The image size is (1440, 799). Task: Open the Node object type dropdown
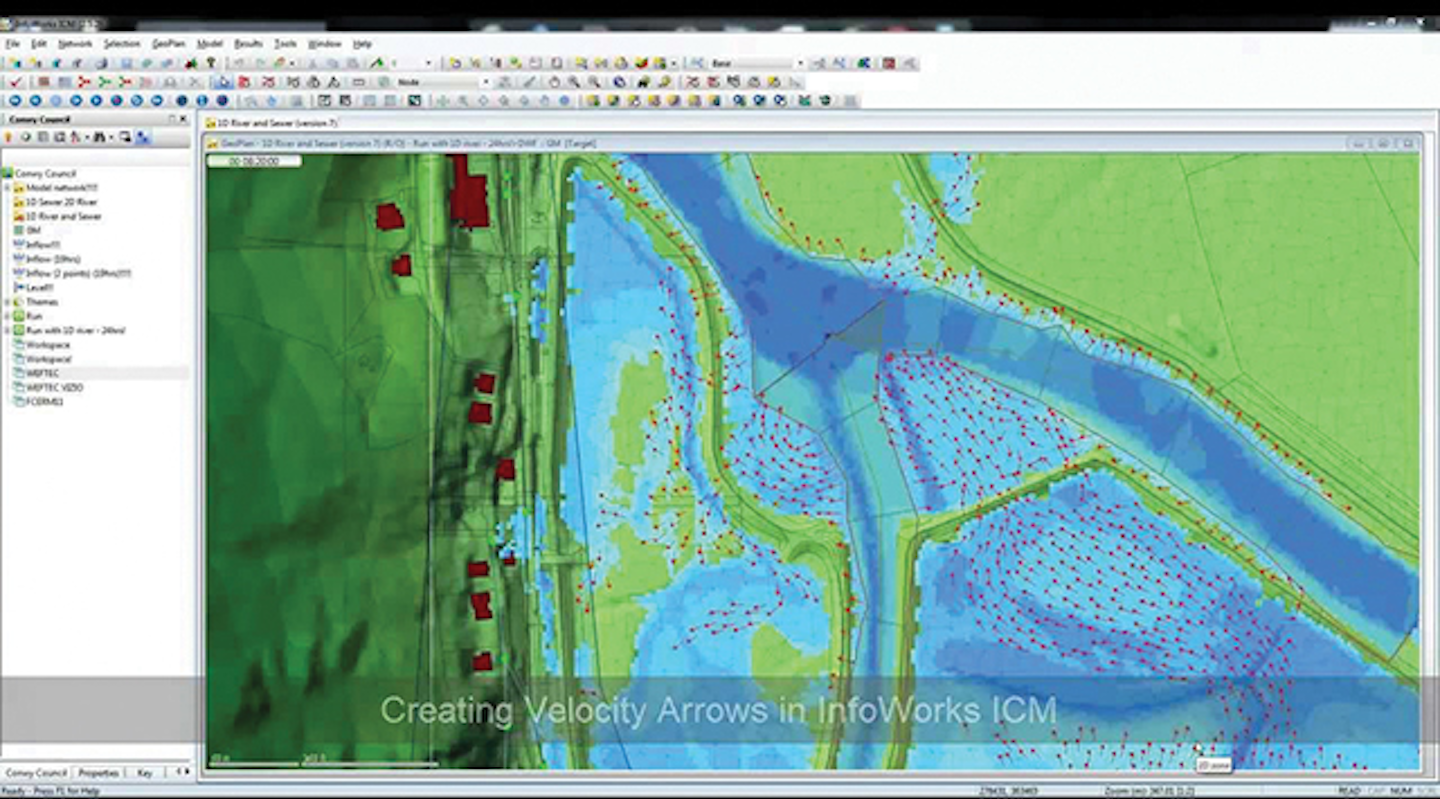click(x=486, y=82)
